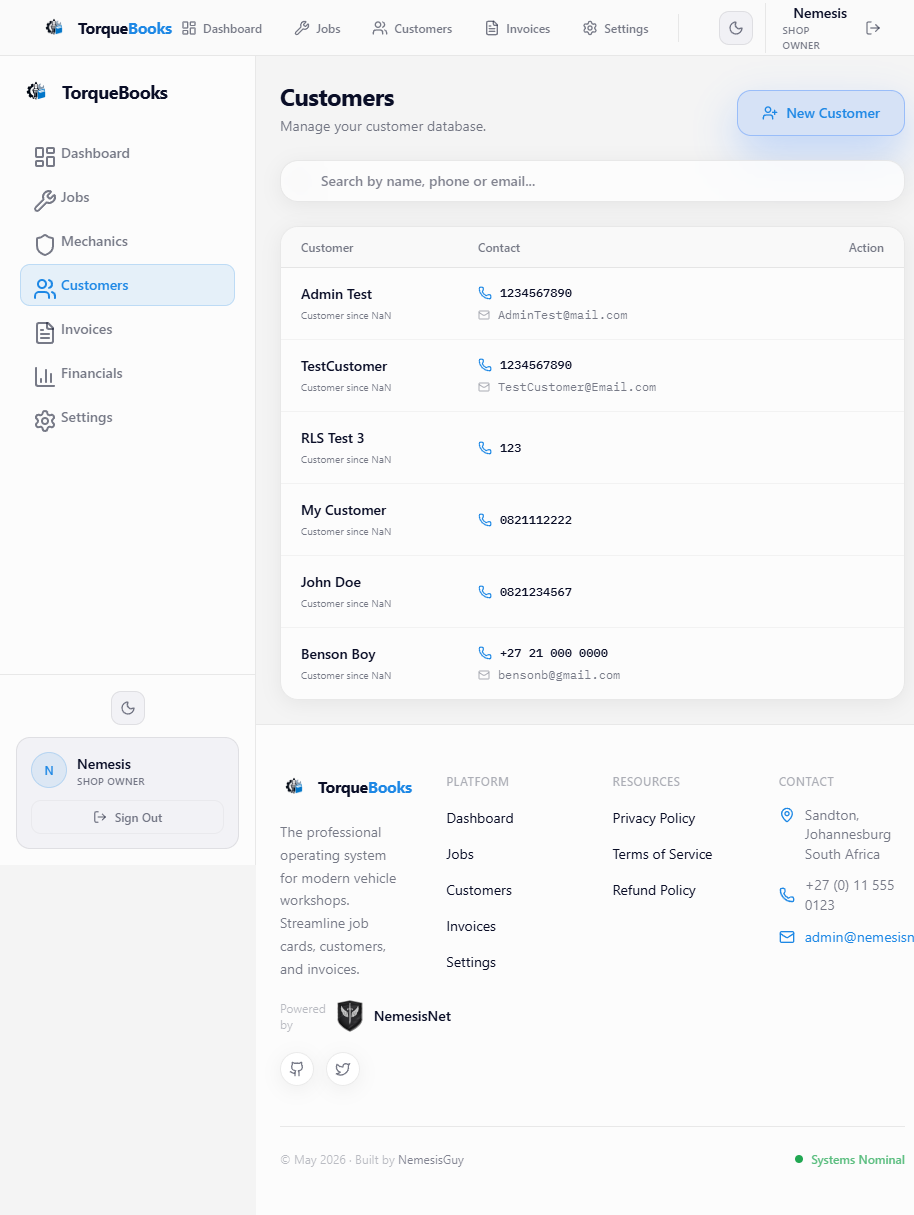Click phone icon for My Customer
Image resolution: width=914 pixels, height=1215 pixels.
pyautogui.click(x=485, y=520)
